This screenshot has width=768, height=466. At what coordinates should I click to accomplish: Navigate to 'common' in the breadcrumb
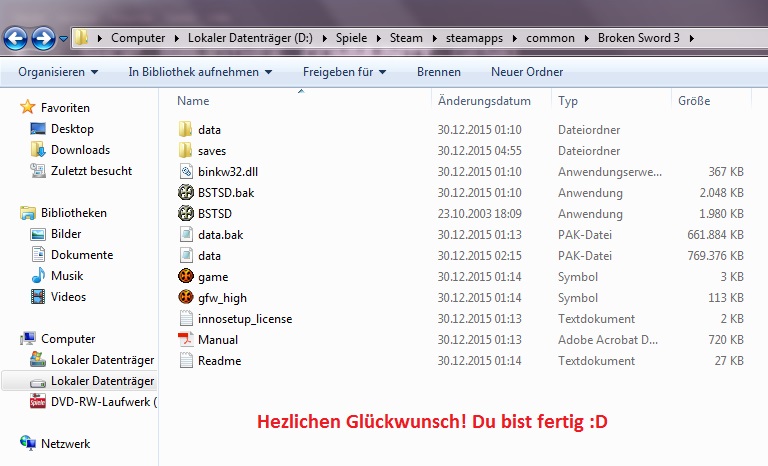(x=550, y=38)
